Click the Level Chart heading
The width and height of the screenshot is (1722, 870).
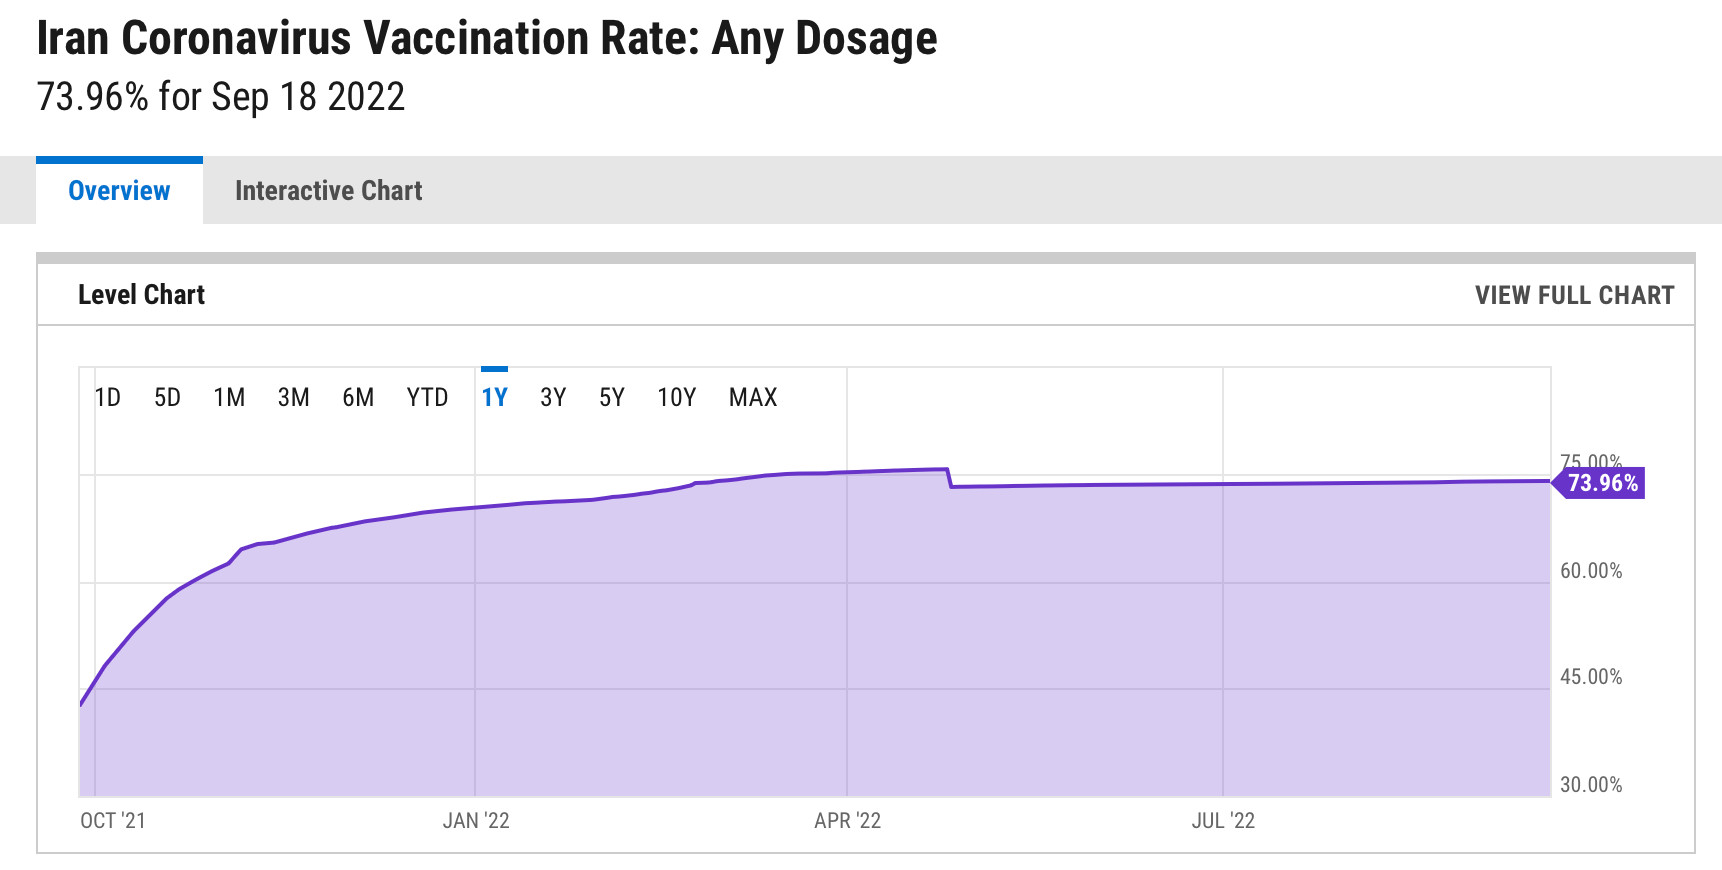point(141,295)
